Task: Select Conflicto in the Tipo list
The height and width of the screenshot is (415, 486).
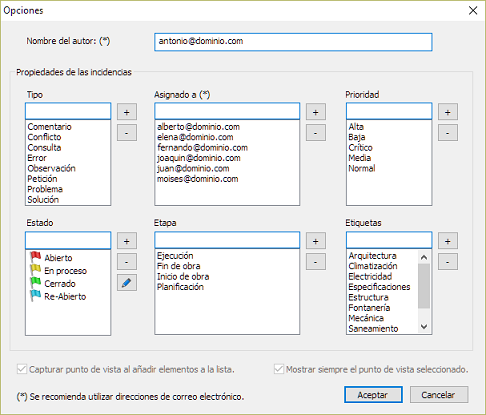Action: tap(44, 137)
